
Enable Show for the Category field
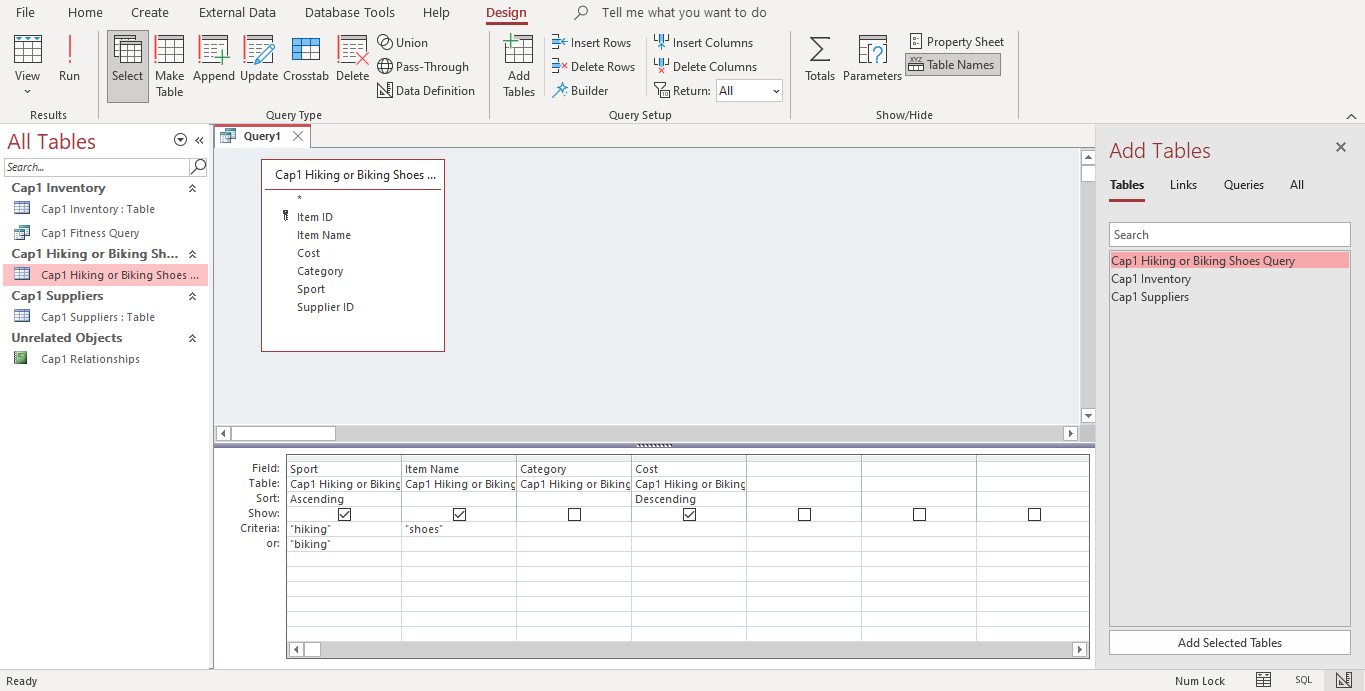[x=574, y=514]
